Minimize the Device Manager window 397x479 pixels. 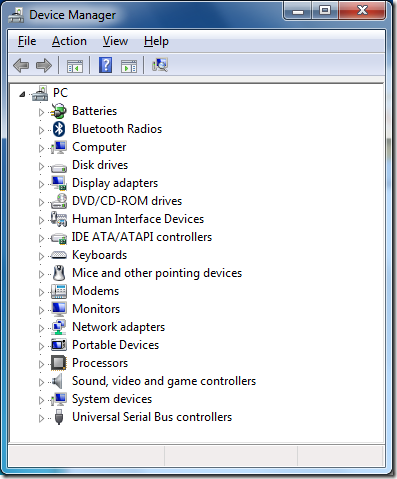coord(298,11)
